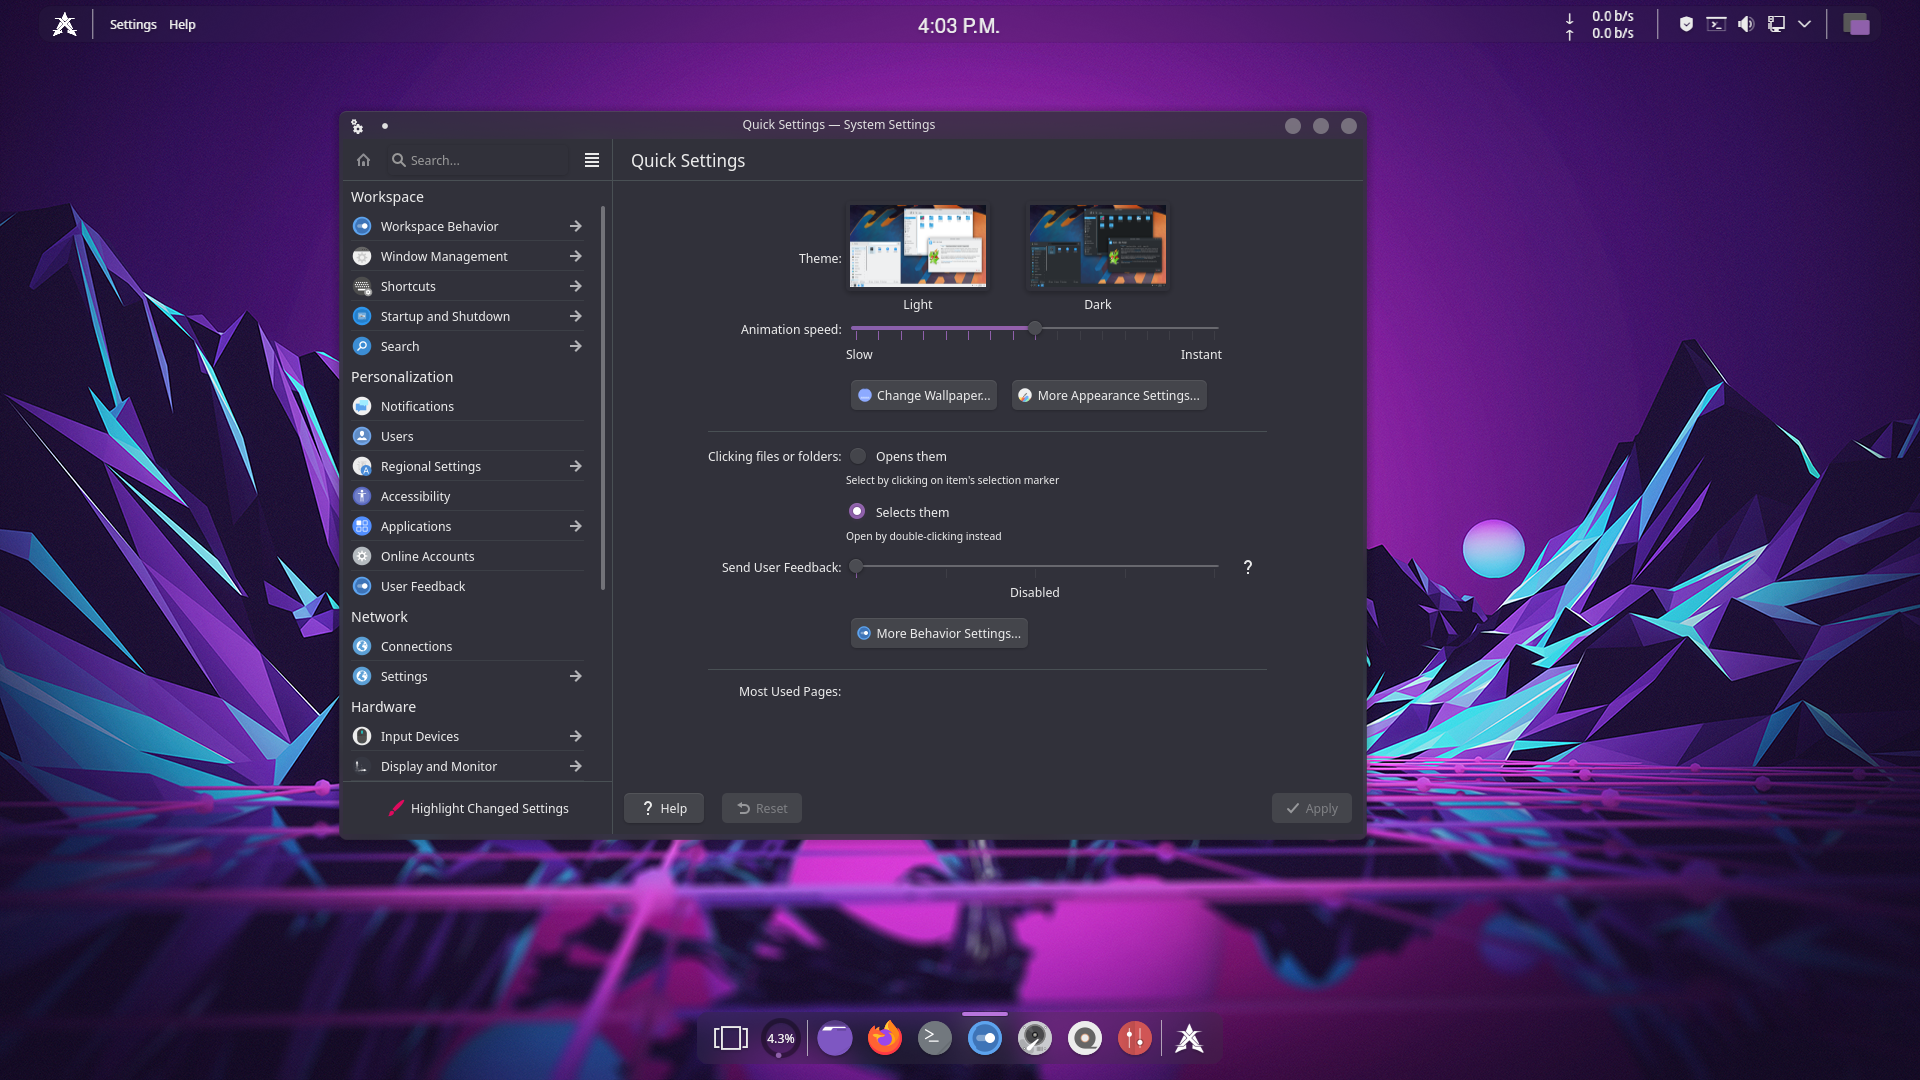Open the application launcher logo top-left
The image size is (1920, 1080).
coord(65,24)
